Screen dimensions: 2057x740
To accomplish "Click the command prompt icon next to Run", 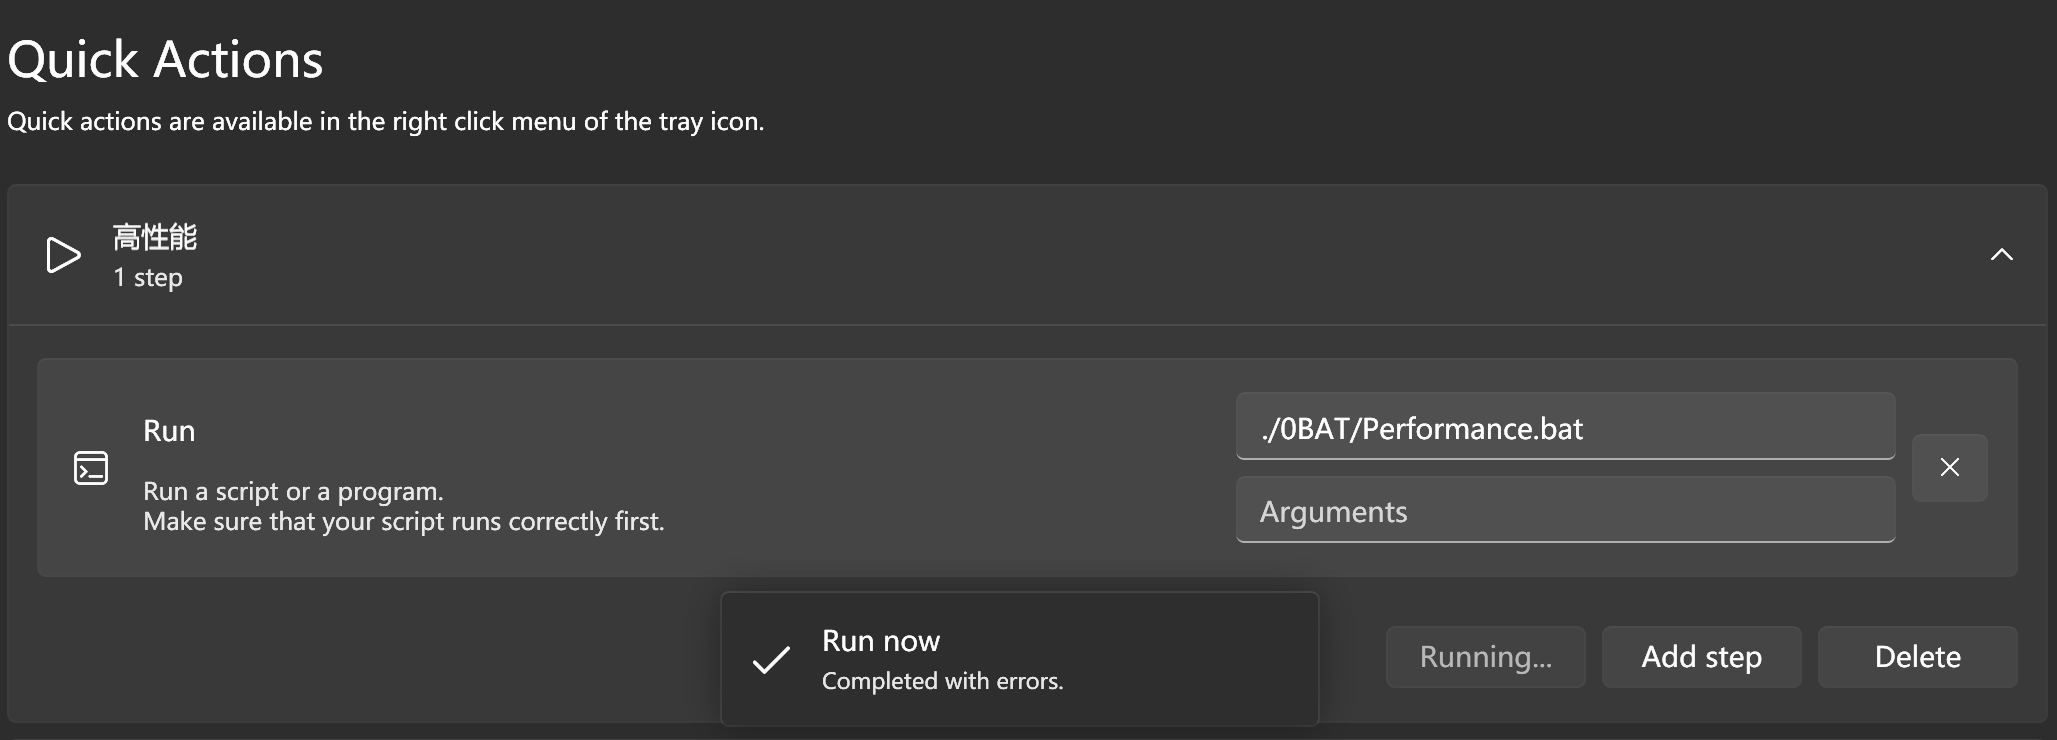I will (91, 466).
